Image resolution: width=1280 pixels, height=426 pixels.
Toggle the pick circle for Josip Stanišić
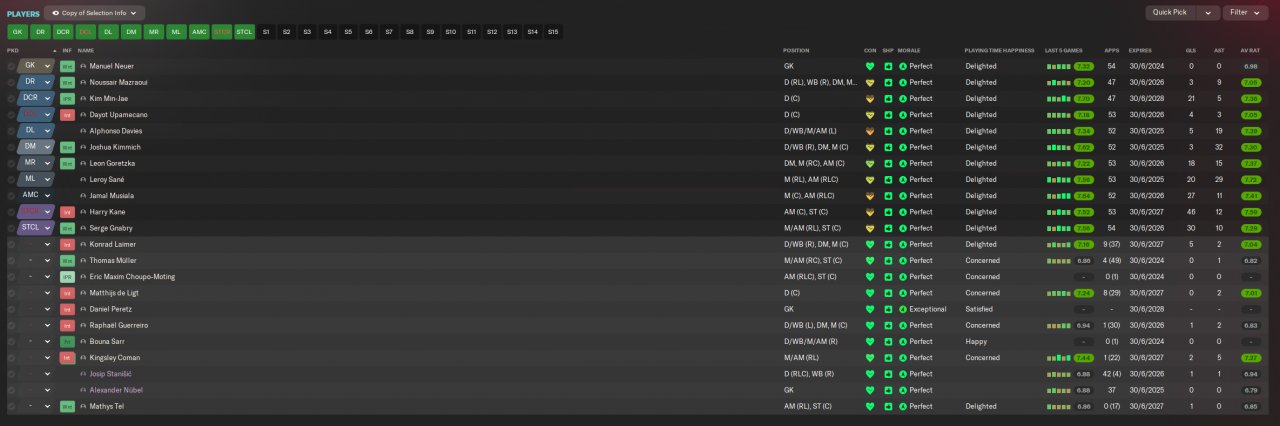(11, 374)
